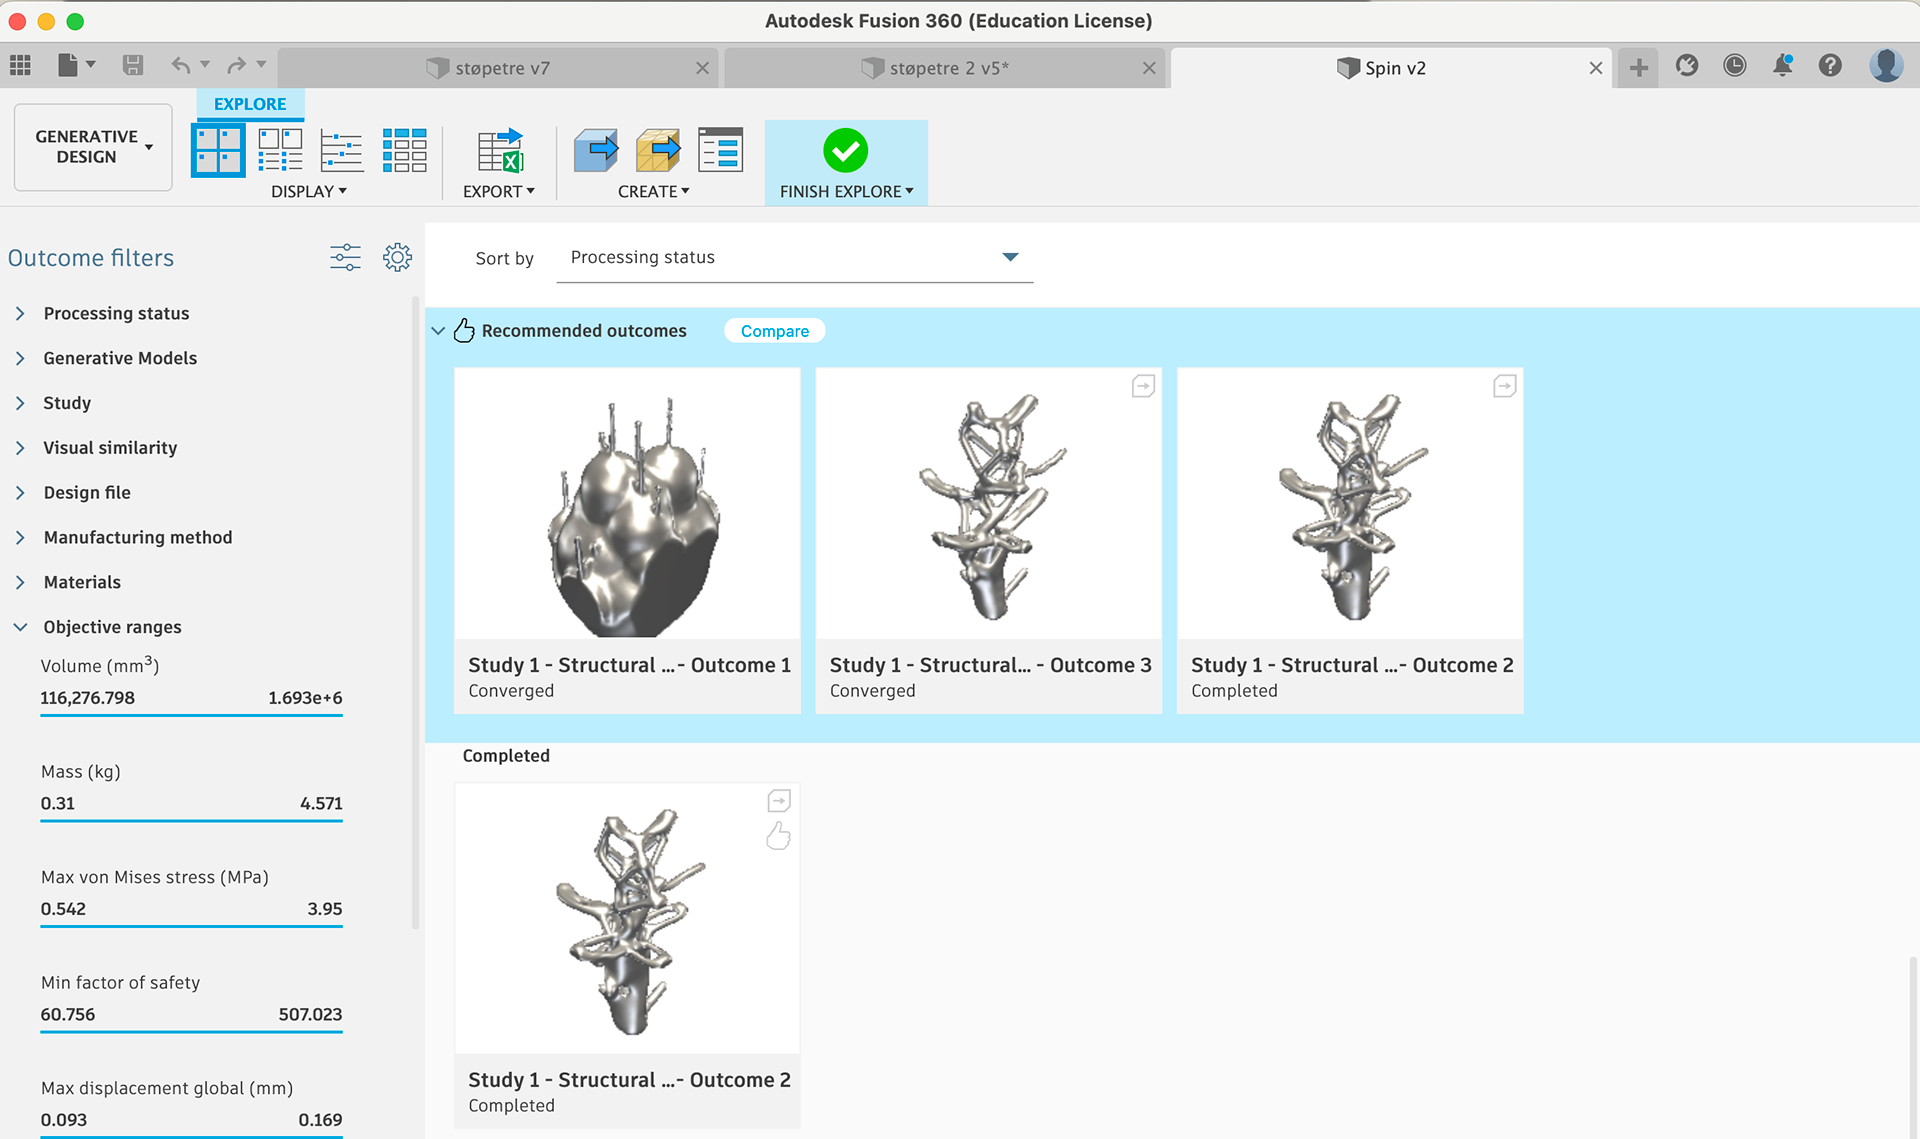
Task: Click the Min factor of safety slider
Action: click(191, 1032)
